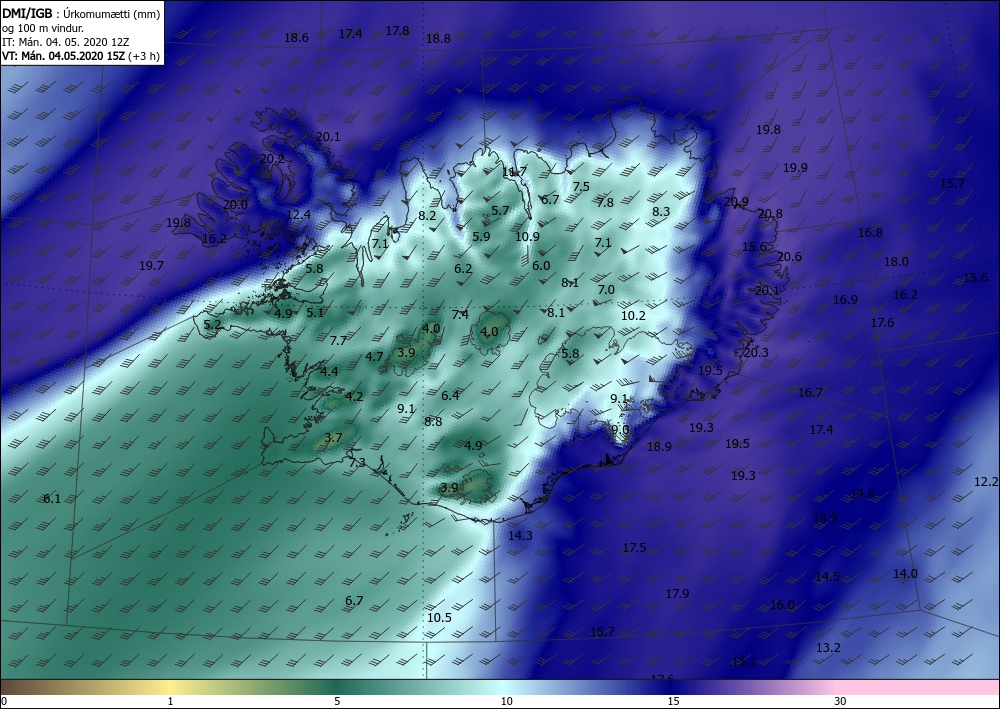This screenshot has width=1000, height=709.
Task: Click the legend tick label '0'
Action: tap(4, 702)
